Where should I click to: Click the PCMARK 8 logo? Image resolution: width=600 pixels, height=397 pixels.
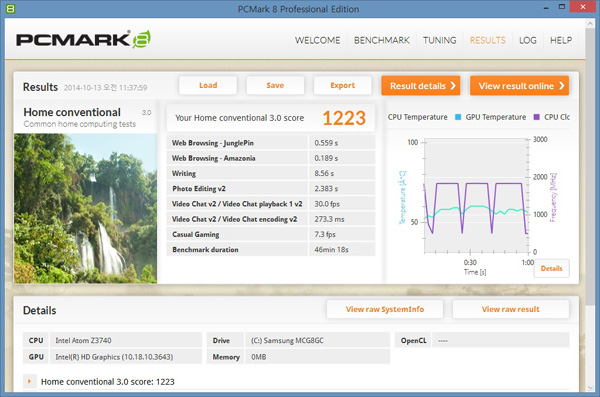click(83, 39)
